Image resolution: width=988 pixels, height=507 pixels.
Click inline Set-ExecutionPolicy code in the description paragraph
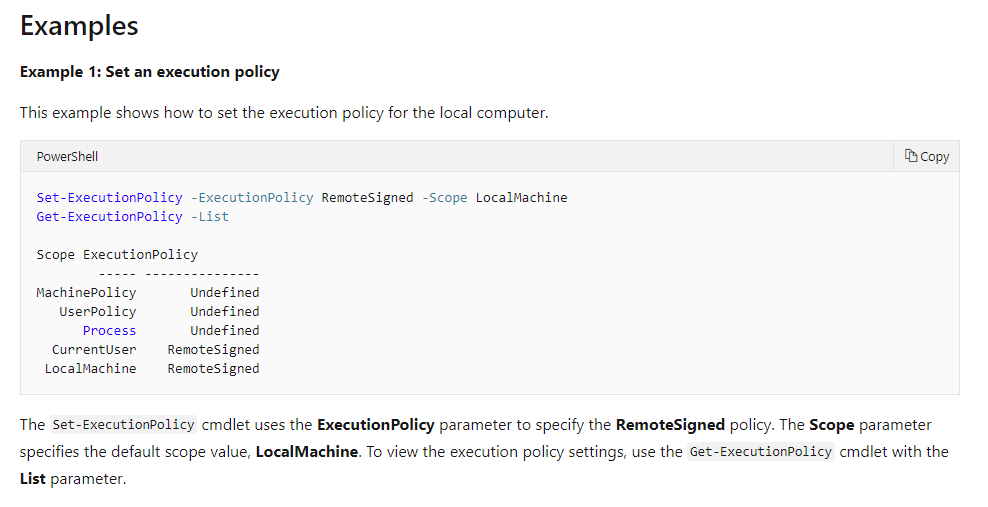click(x=123, y=425)
